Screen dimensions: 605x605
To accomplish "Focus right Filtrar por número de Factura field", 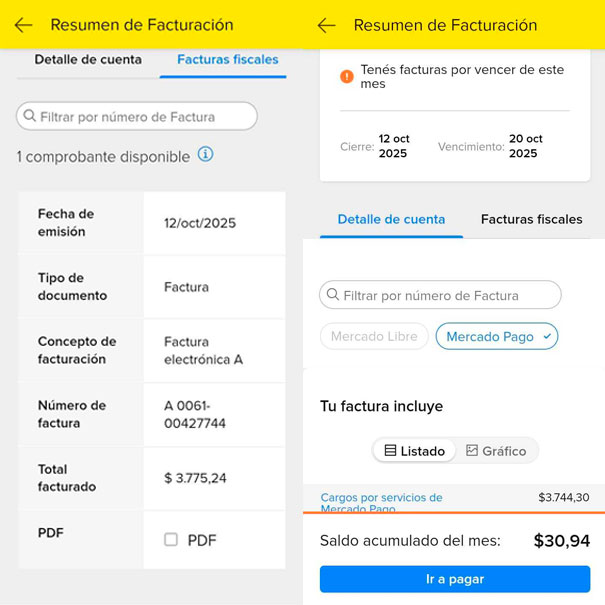I will pos(440,295).
